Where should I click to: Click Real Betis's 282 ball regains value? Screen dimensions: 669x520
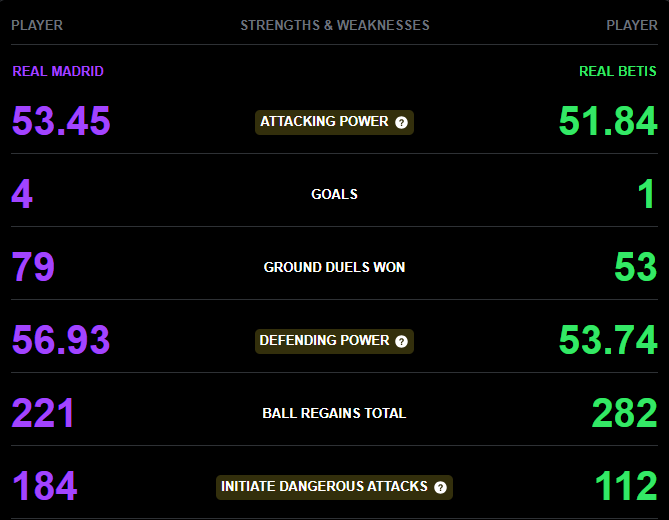pyautogui.click(x=625, y=413)
